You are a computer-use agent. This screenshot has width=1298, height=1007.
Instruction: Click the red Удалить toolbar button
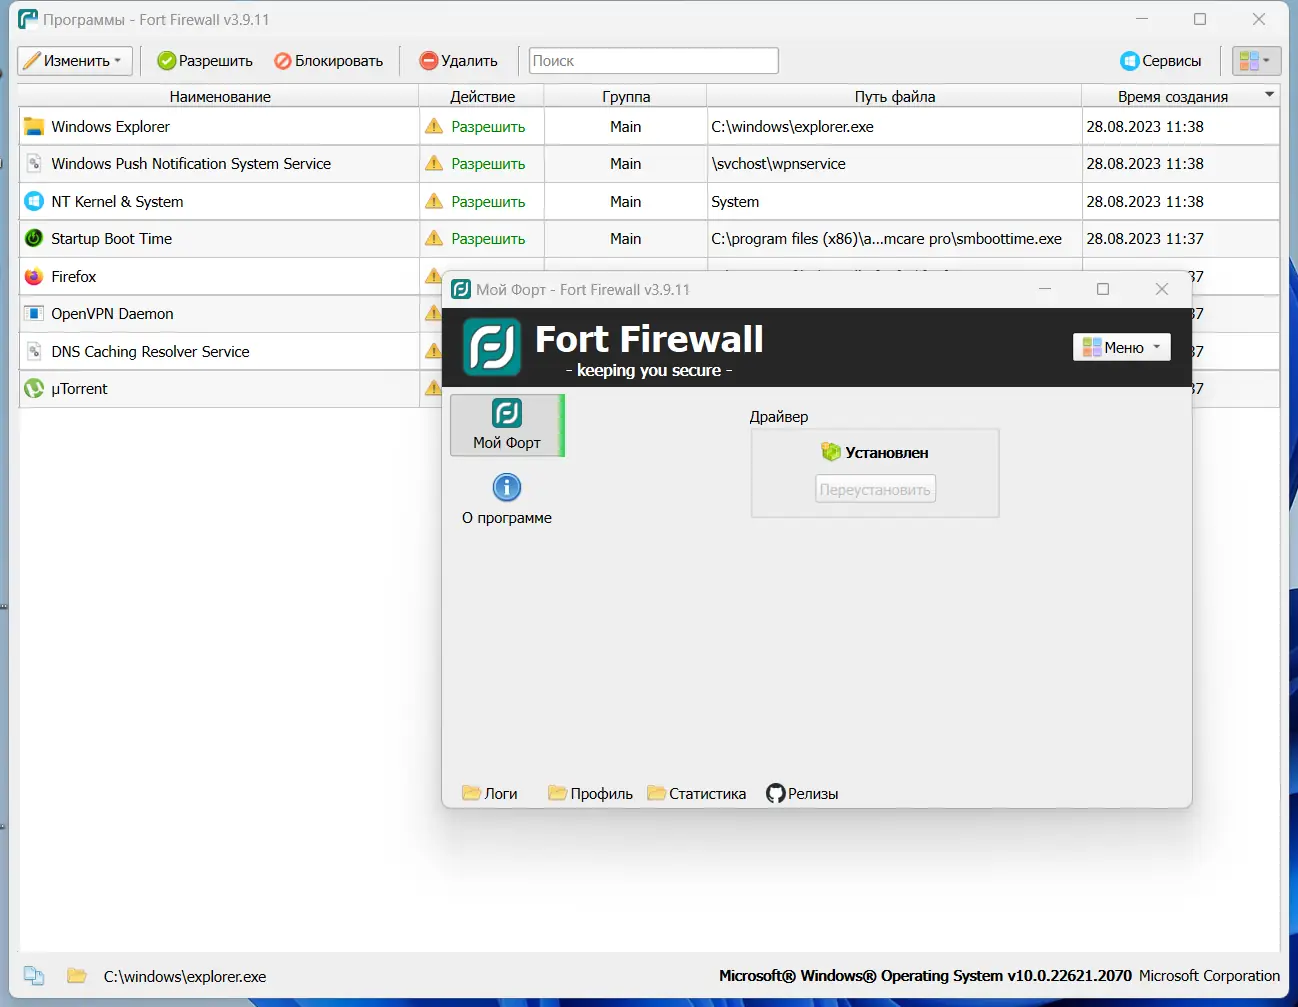tap(458, 61)
